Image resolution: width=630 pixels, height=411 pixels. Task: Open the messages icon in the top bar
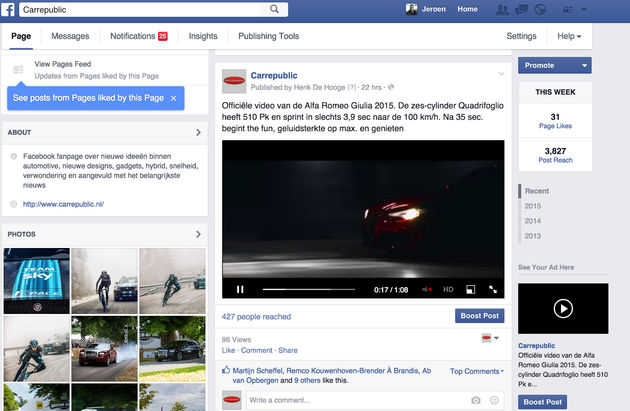click(x=521, y=10)
